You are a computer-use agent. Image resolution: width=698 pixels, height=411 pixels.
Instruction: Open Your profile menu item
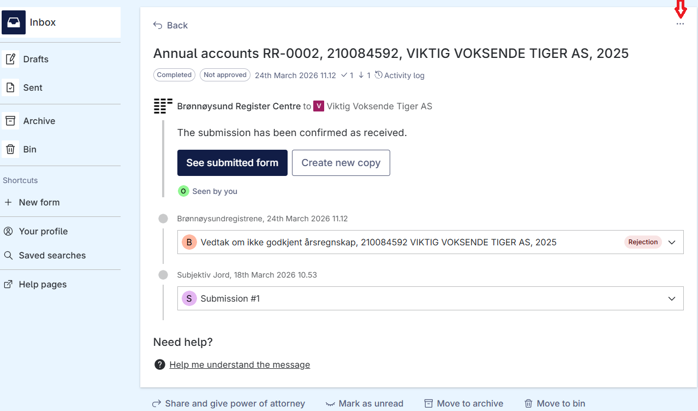43,231
